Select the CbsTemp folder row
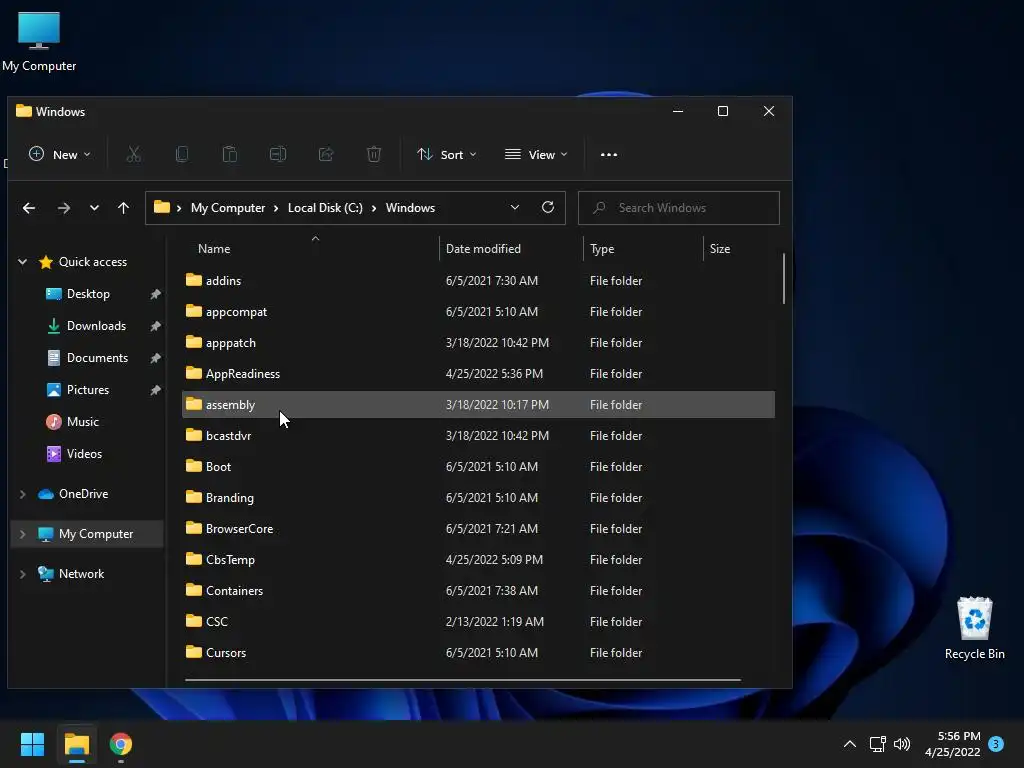Screen dimensions: 1024x768 coord(478,560)
